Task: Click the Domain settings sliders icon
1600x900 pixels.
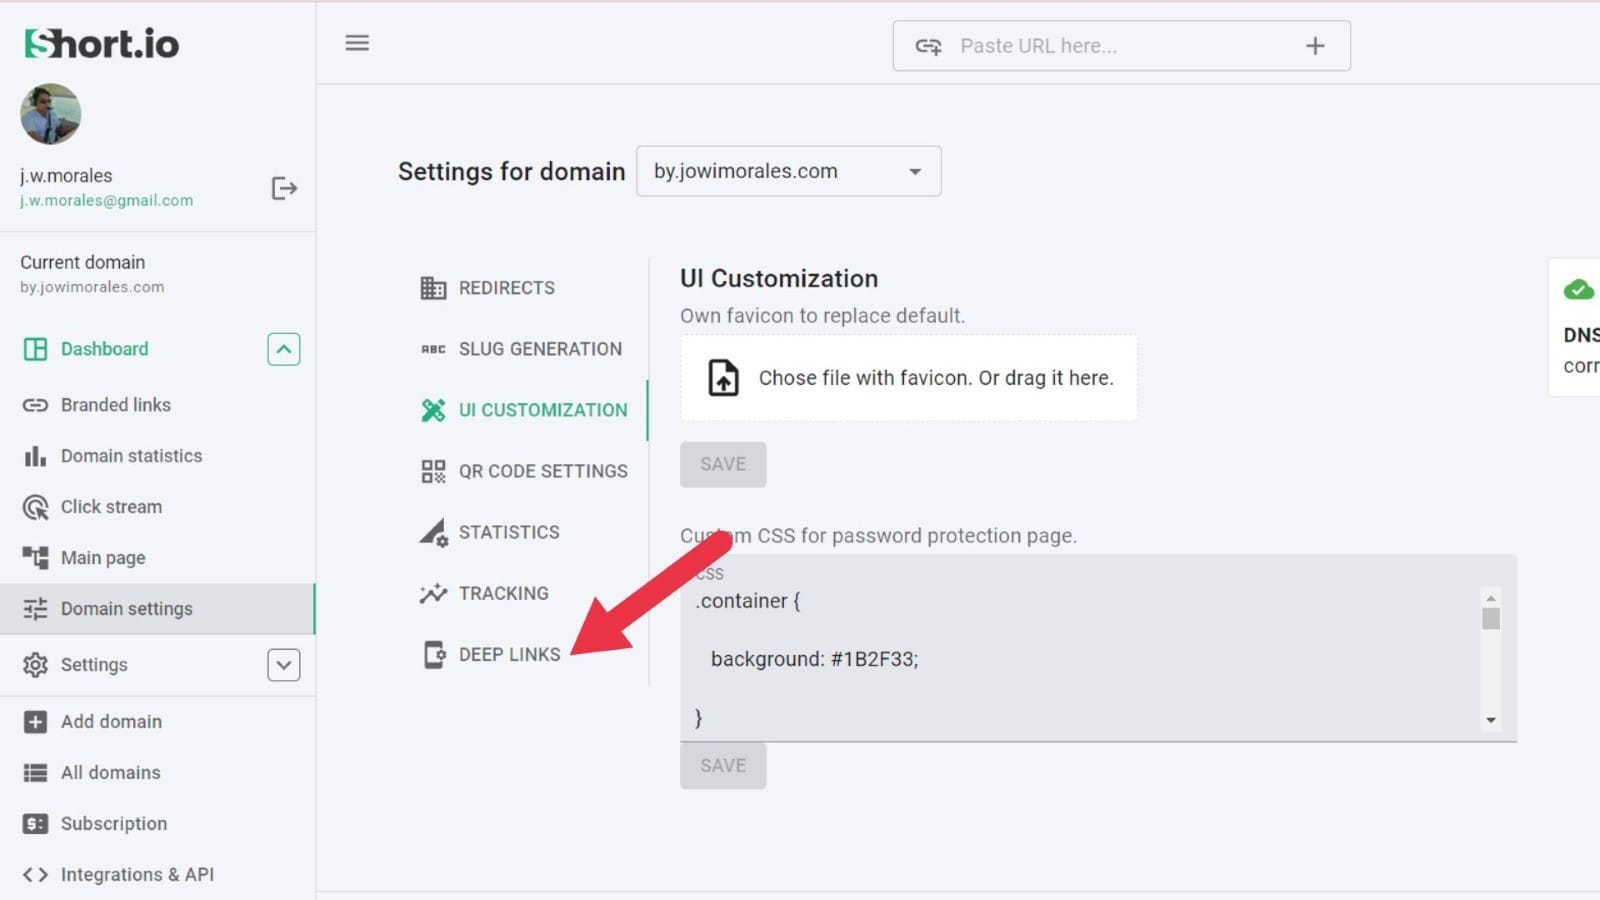Action: tap(35, 609)
